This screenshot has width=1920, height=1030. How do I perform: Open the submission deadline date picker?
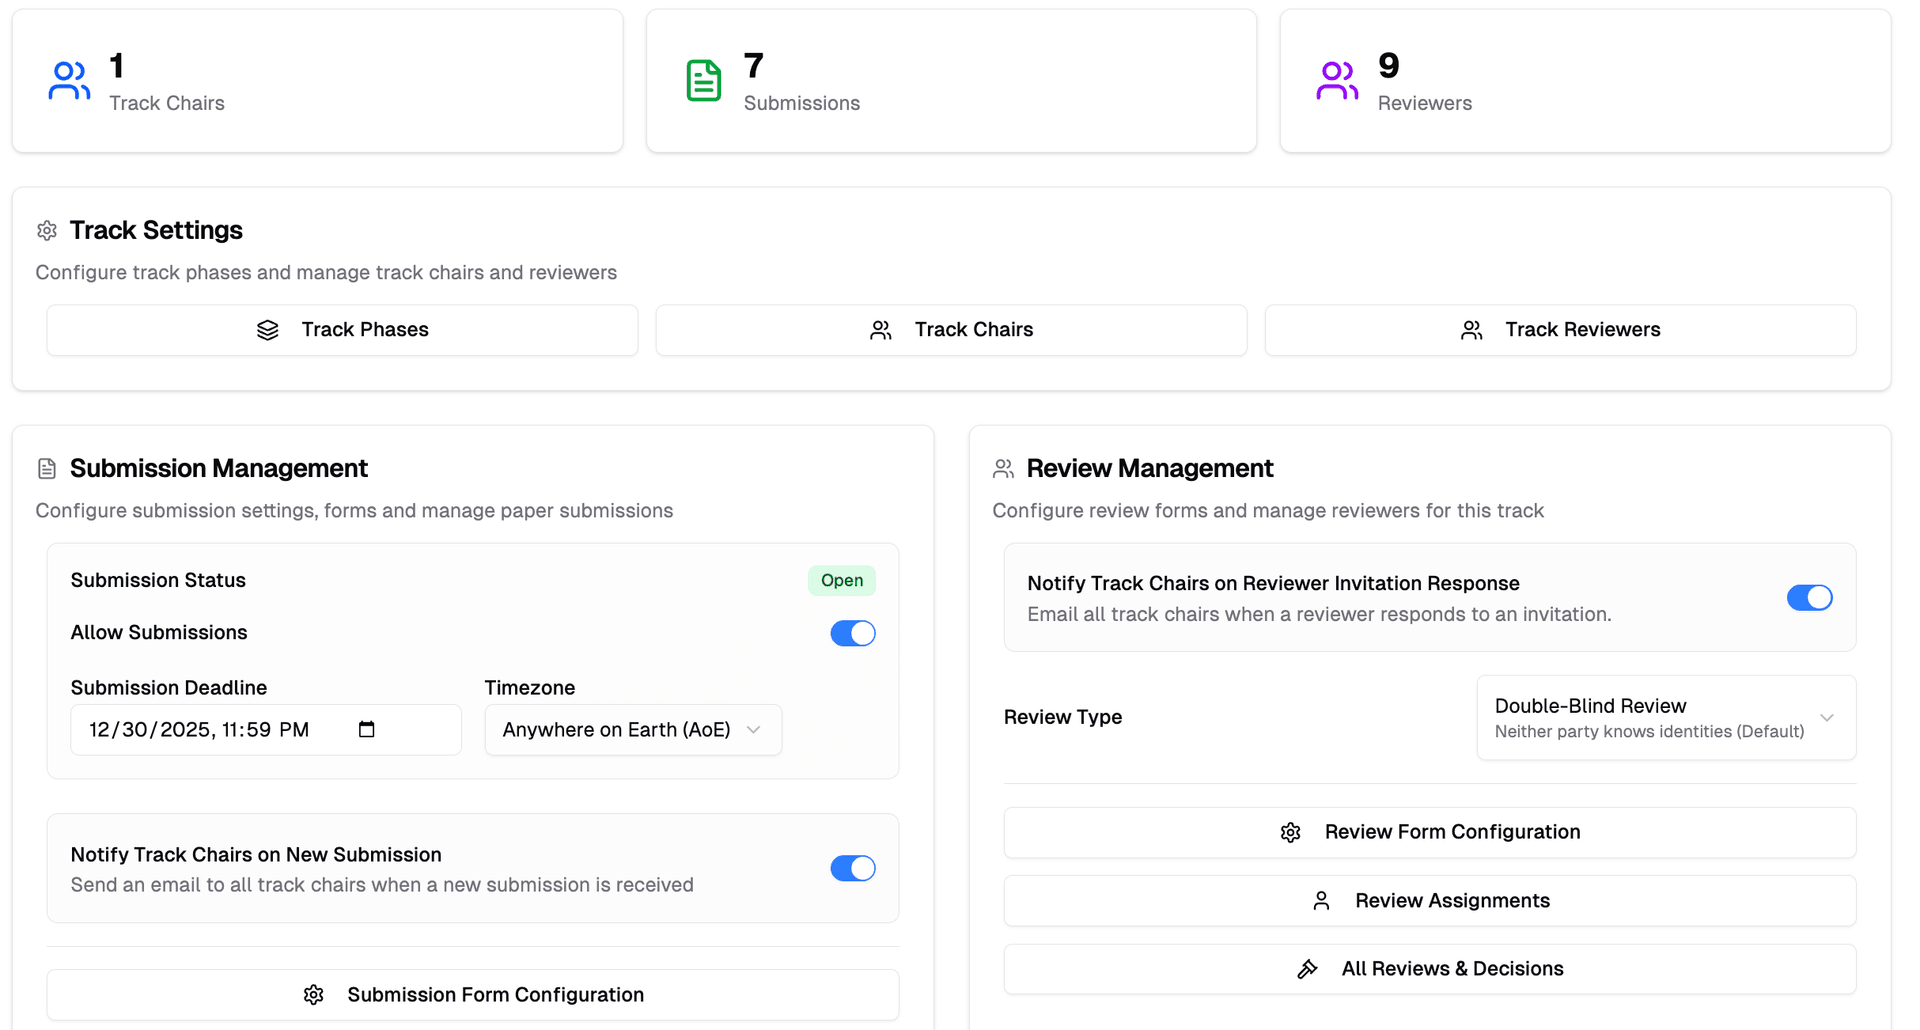[367, 730]
